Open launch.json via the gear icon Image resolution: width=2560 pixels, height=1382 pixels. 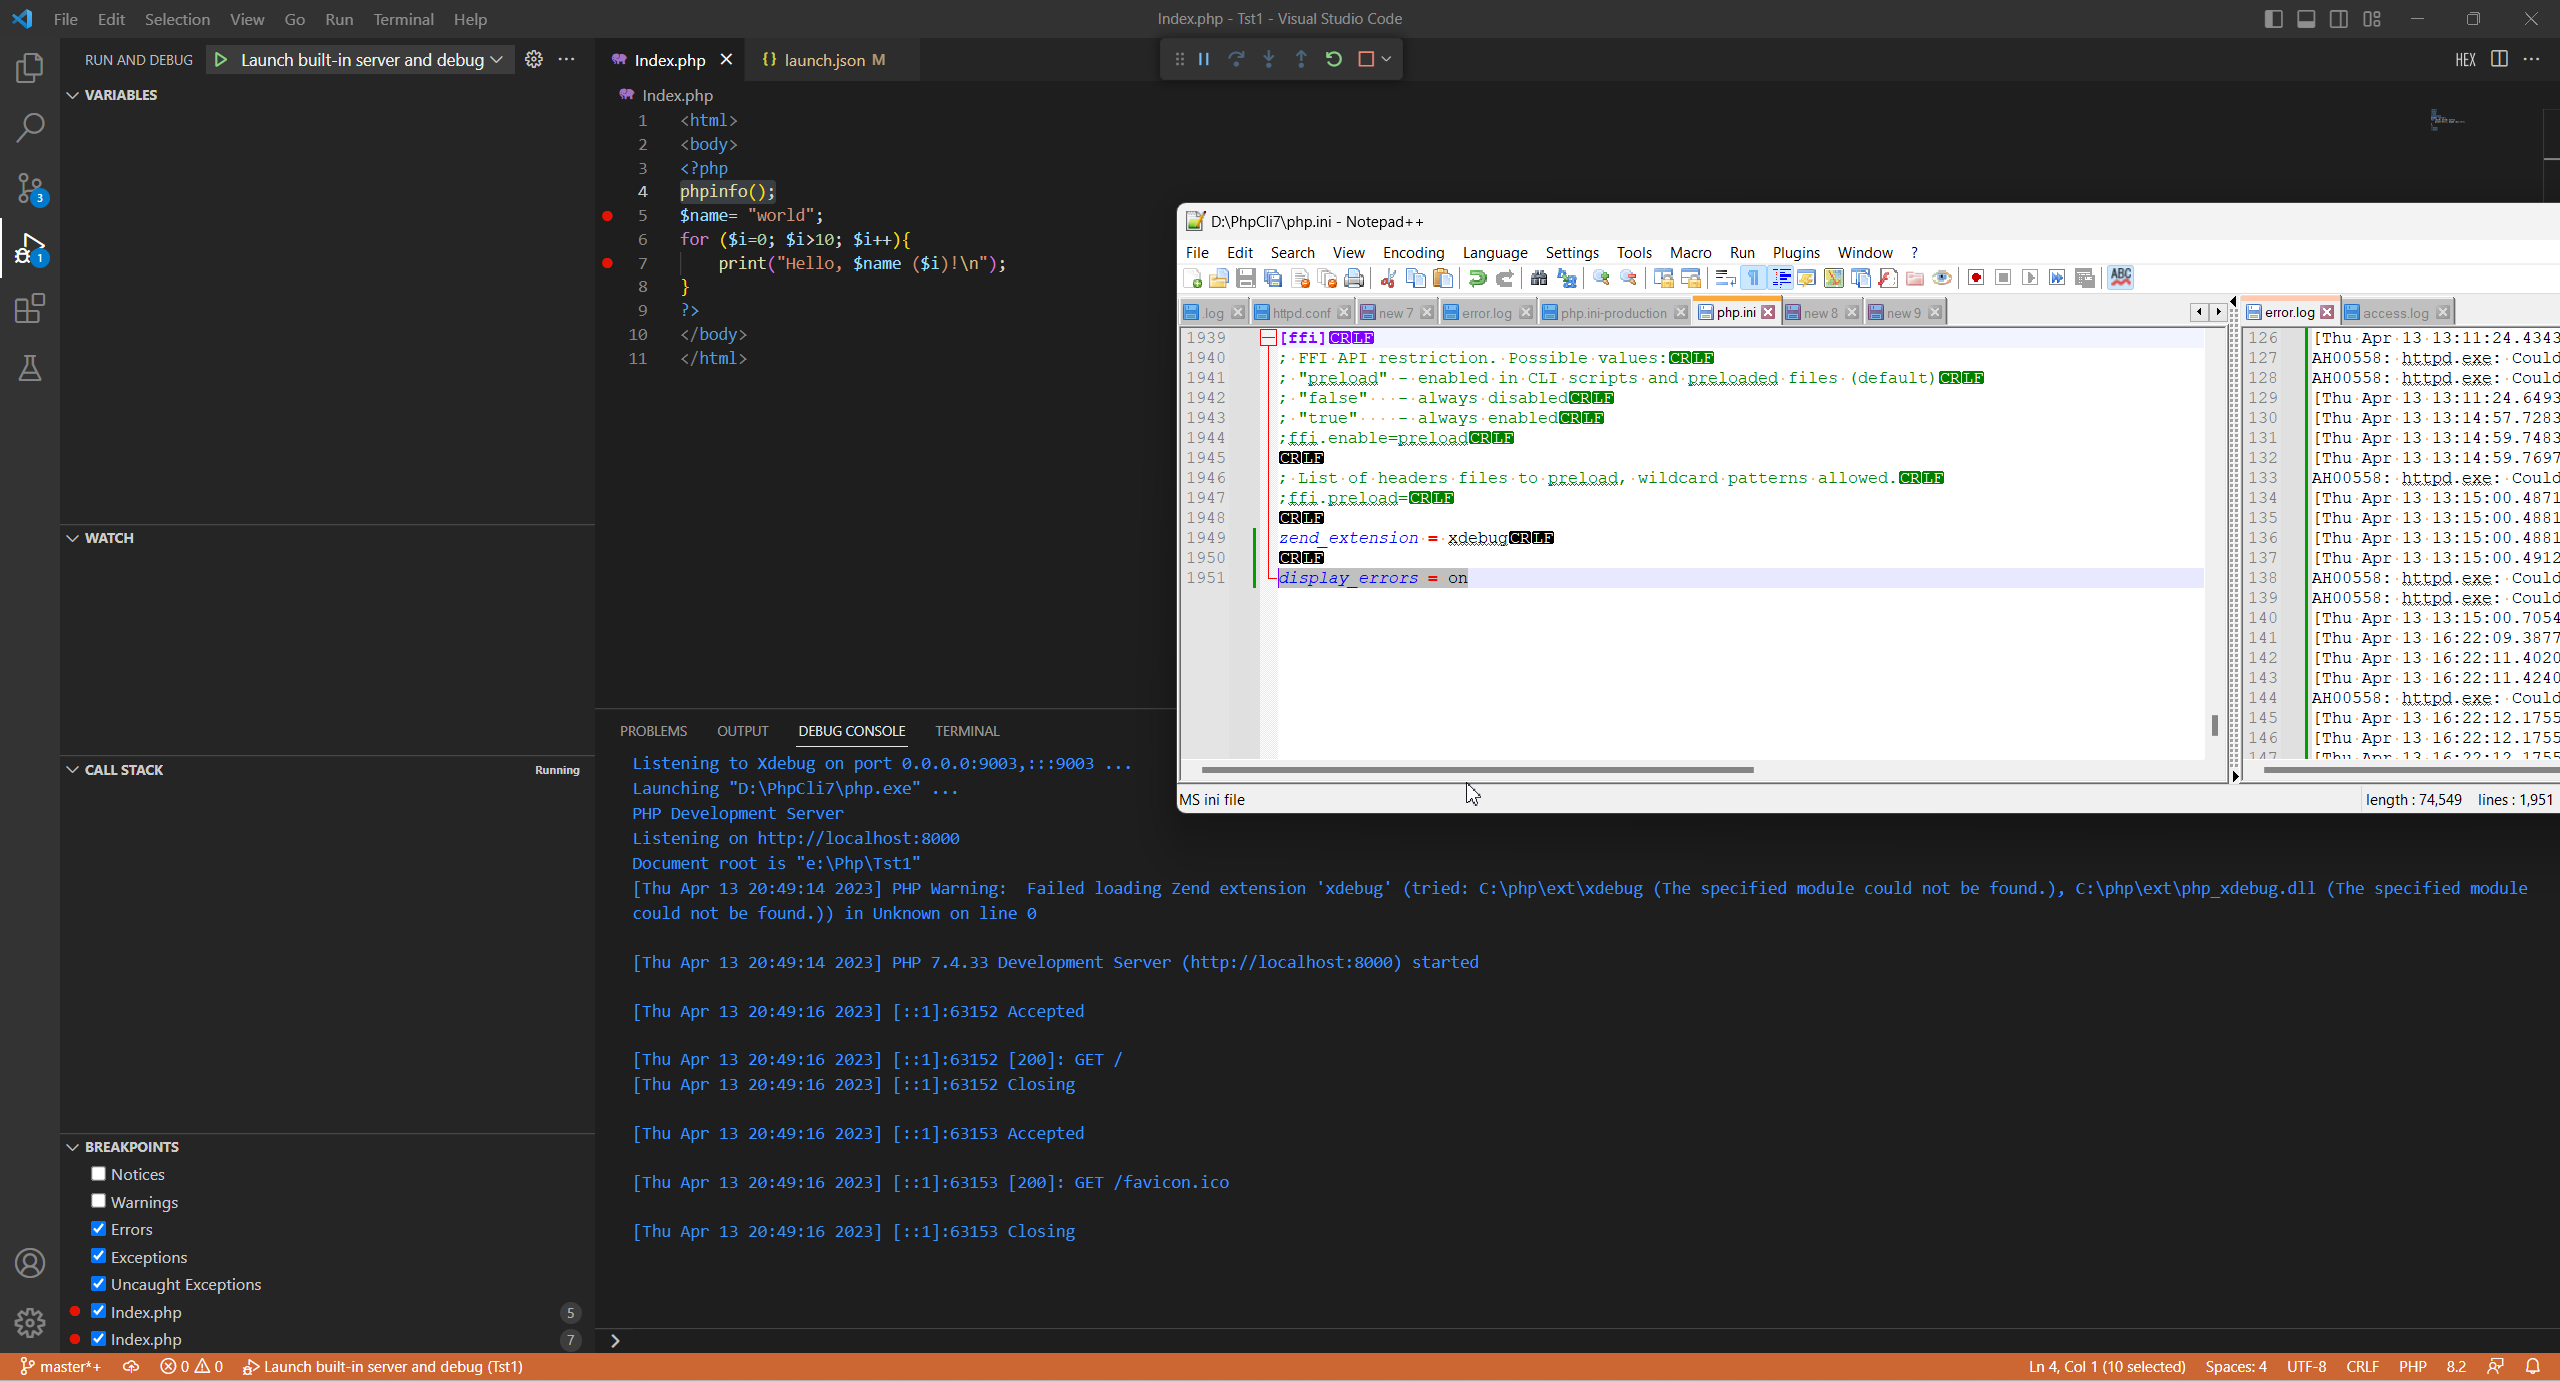tap(534, 59)
